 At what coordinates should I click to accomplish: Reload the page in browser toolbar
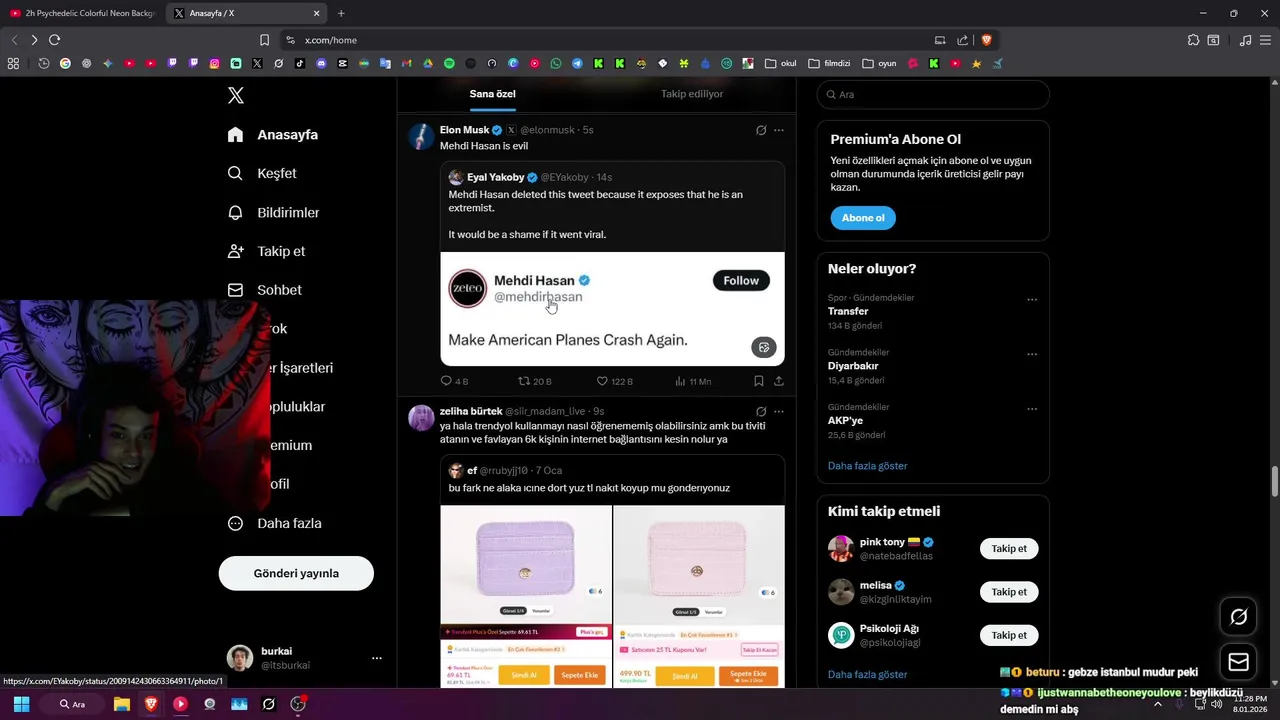54,40
